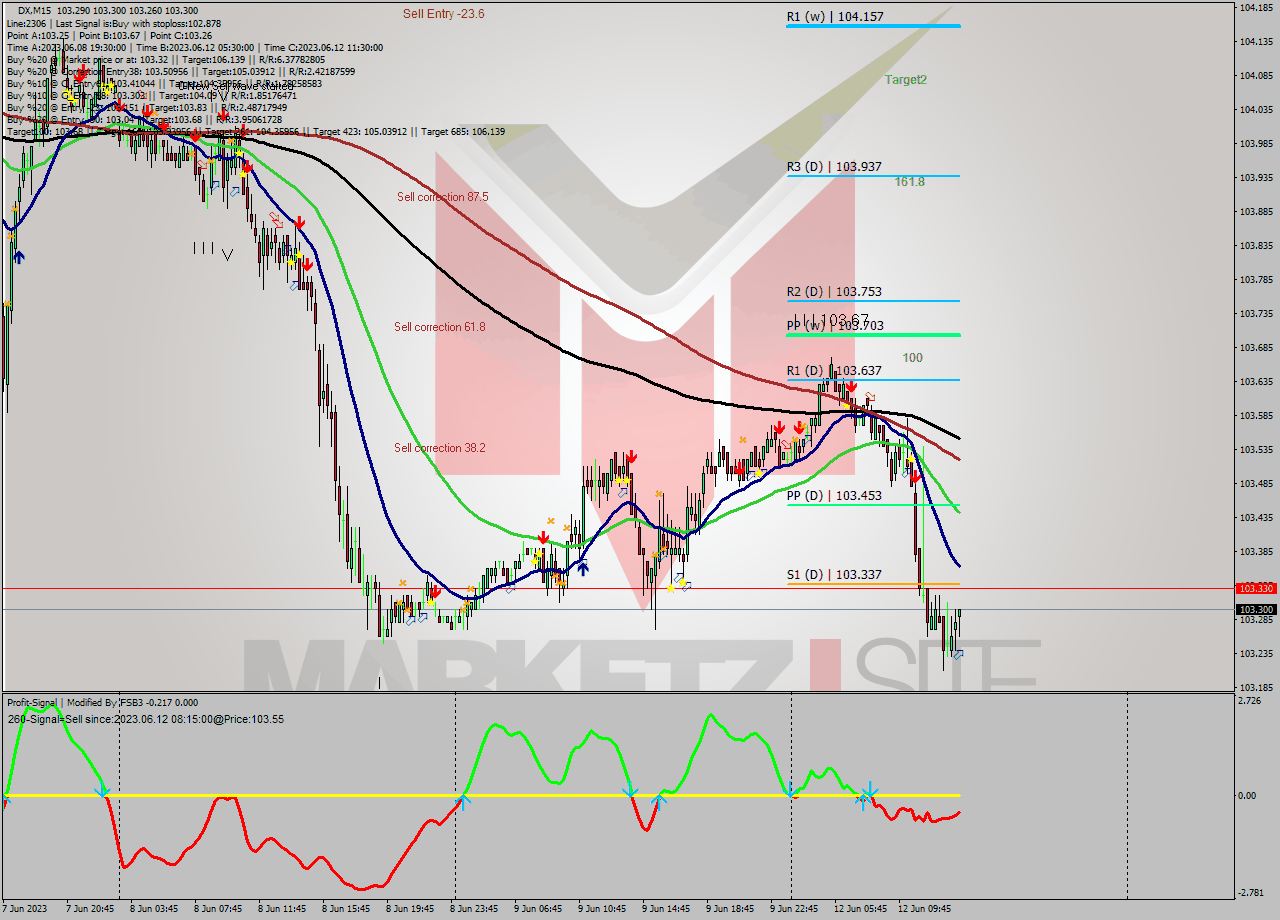Click the 8 Jun 03:45 time label
Viewport: 1280px width, 920px height.
(154, 909)
